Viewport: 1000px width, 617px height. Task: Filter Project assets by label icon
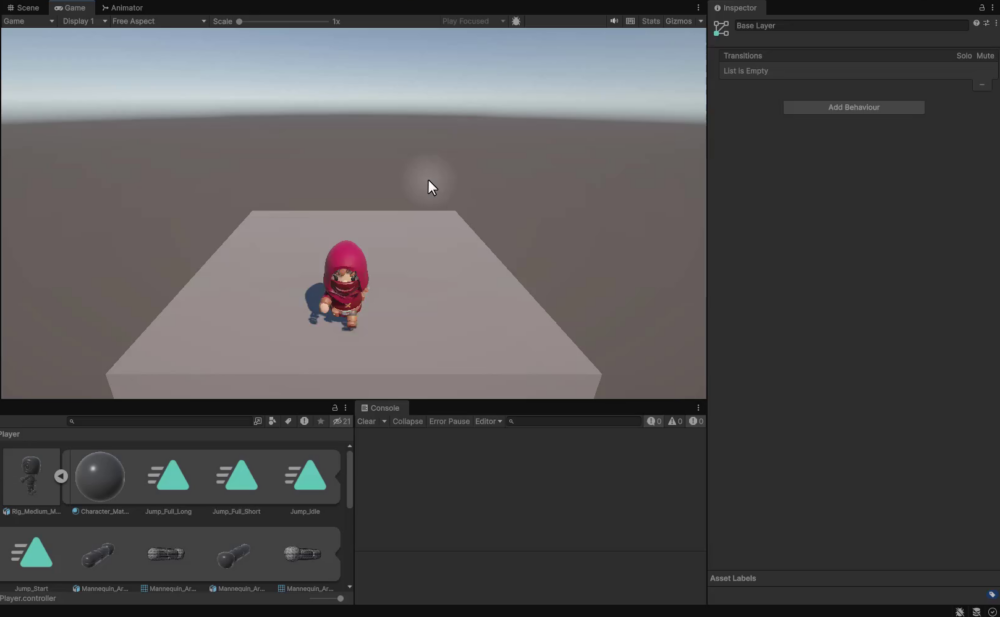(288, 421)
